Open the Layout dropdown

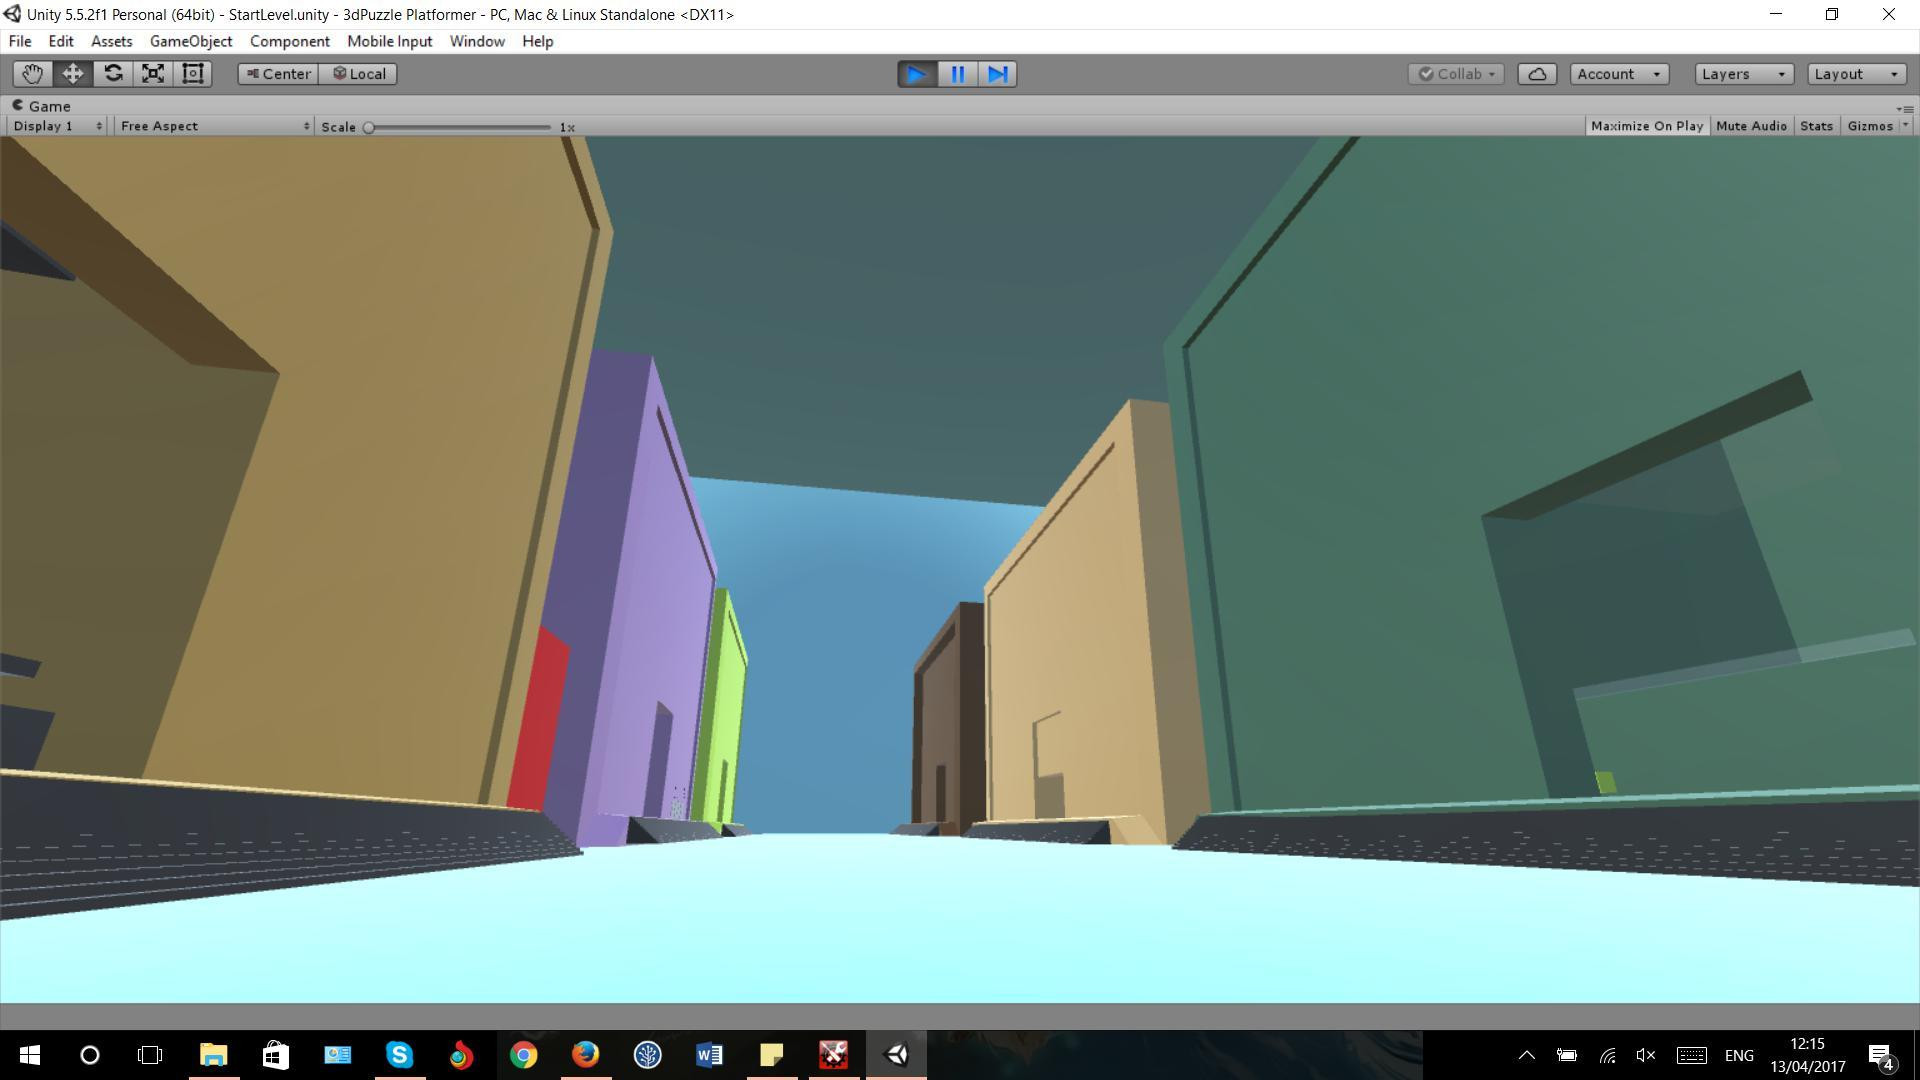(x=1856, y=74)
